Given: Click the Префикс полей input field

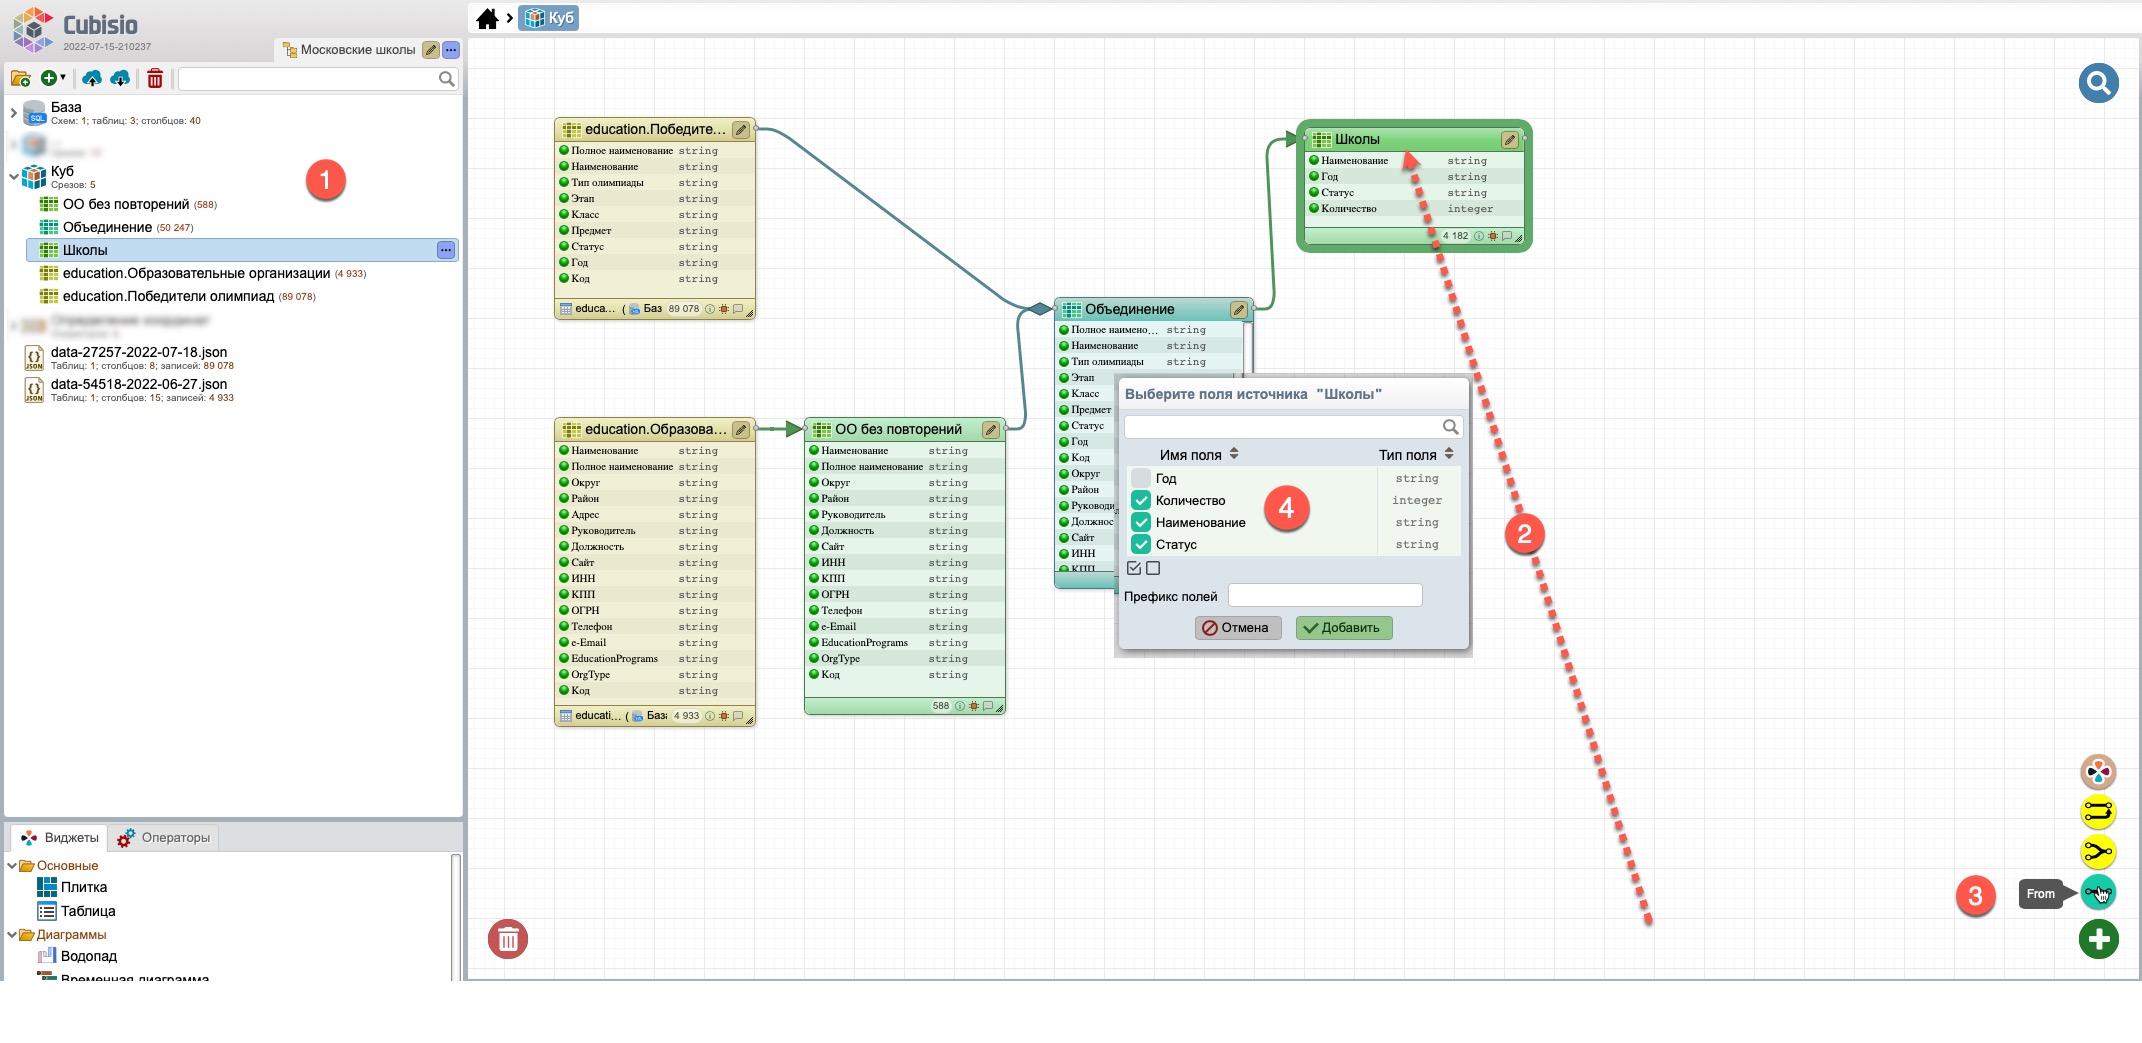Looking at the screenshot, I should (x=1324, y=596).
